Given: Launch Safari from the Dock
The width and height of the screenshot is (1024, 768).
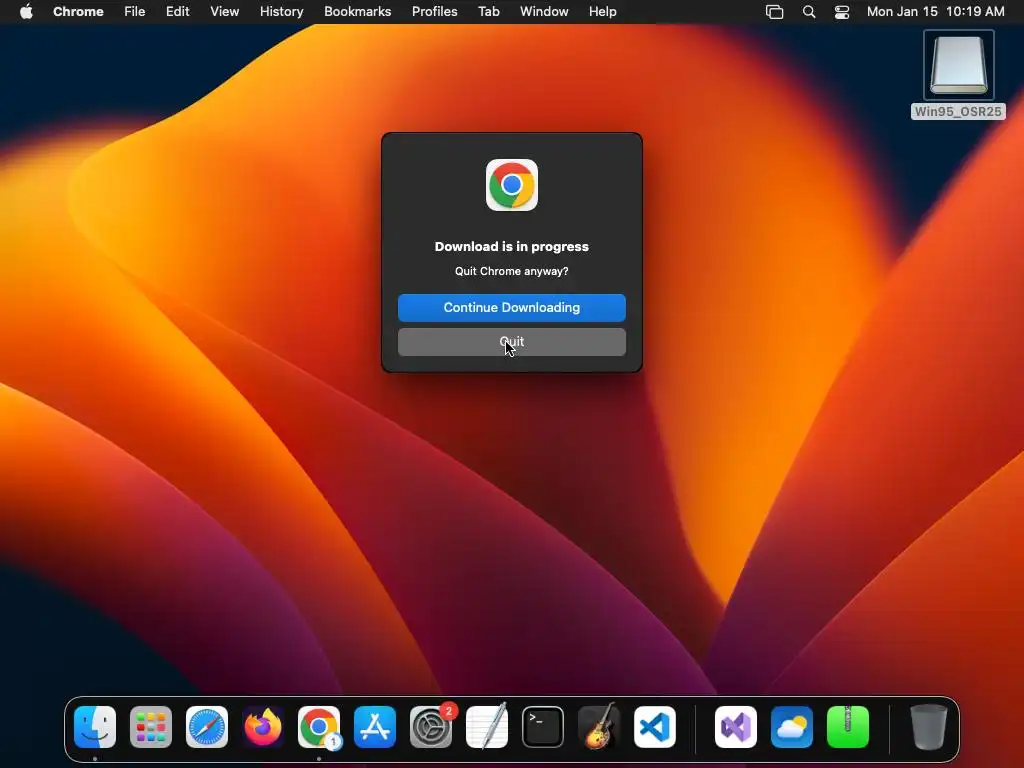Looking at the screenshot, I should (207, 727).
